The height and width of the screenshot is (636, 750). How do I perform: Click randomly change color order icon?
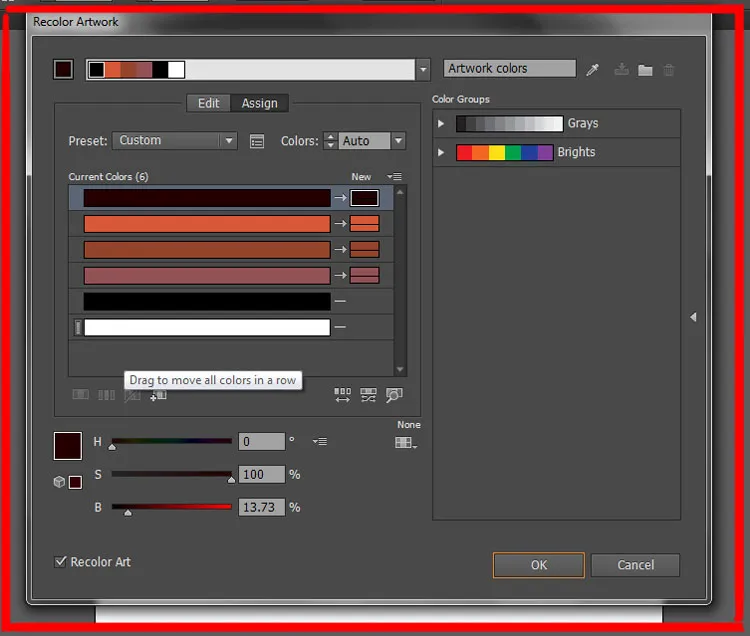(343, 396)
